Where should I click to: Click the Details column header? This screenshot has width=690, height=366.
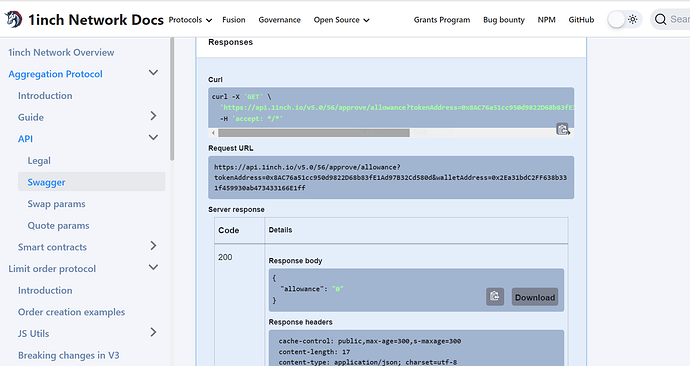tap(280, 230)
